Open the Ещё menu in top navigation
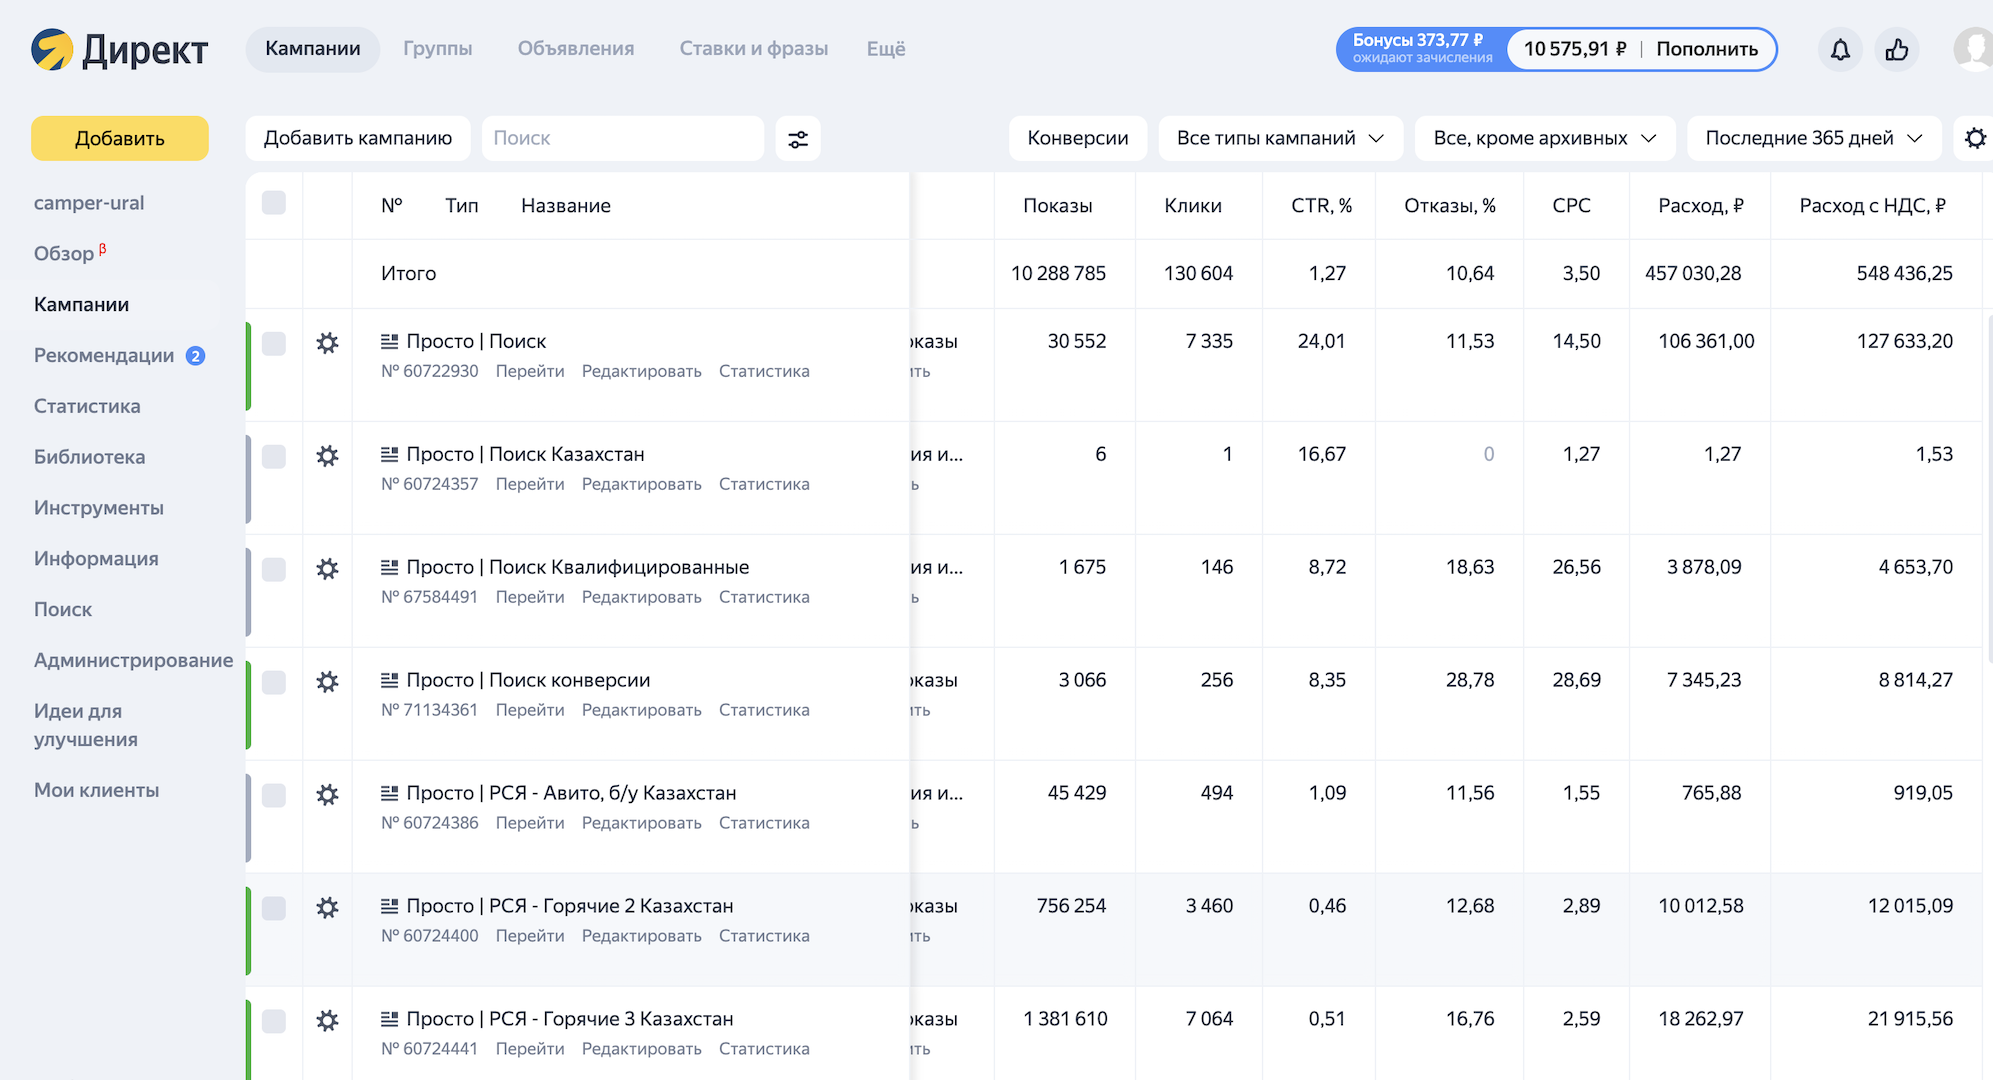Viewport: 1993px width, 1080px height. tap(886, 49)
